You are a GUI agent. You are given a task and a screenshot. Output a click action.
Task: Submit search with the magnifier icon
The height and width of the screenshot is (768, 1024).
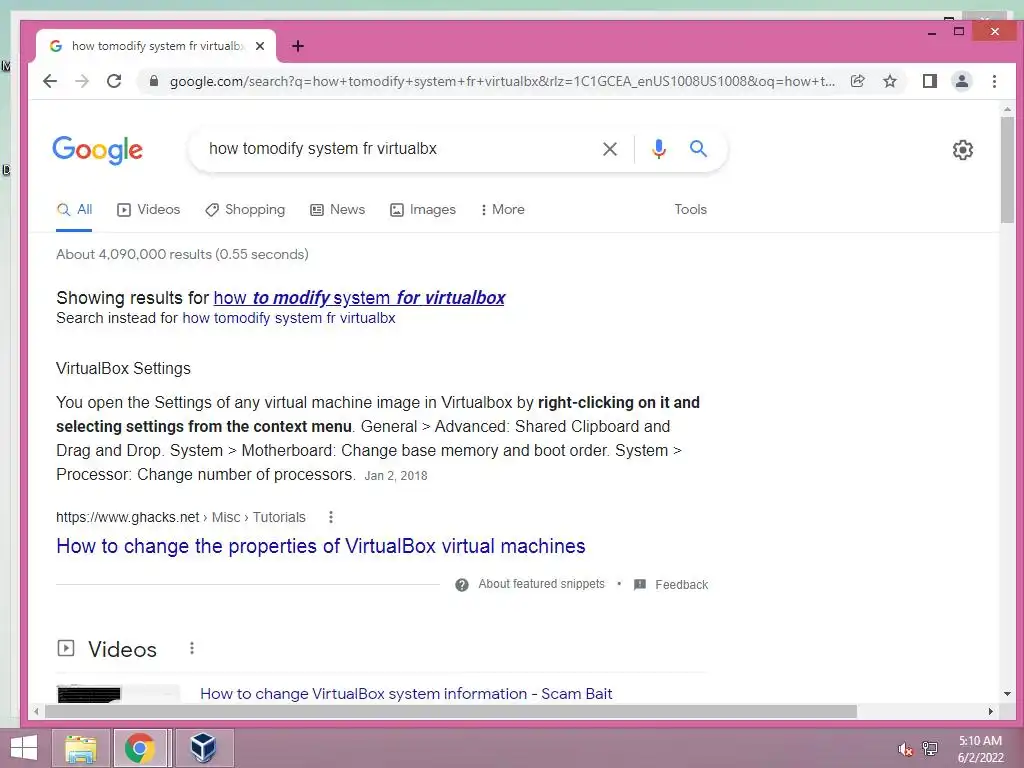click(698, 149)
